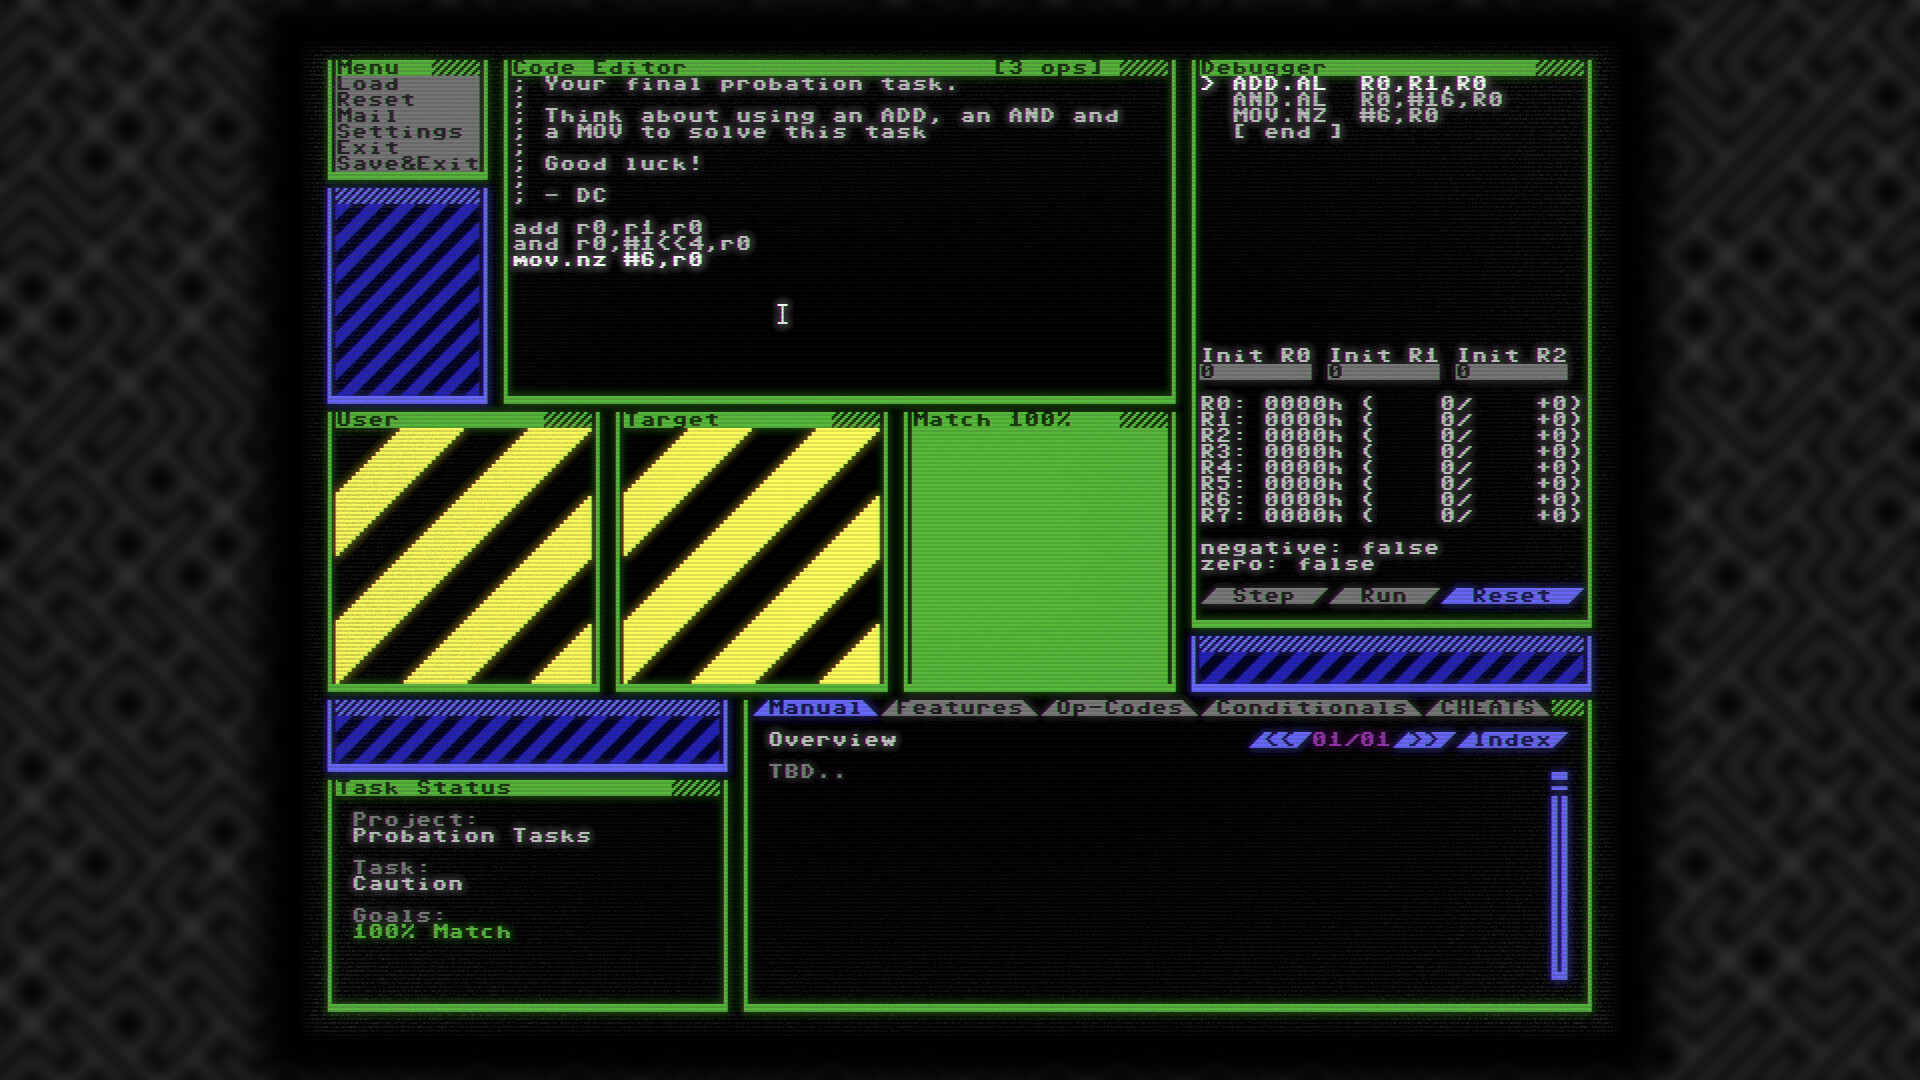The height and width of the screenshot is (1080, 1920).
Task: Go to next manual page arrow
Action: [x=1424, y=740]
